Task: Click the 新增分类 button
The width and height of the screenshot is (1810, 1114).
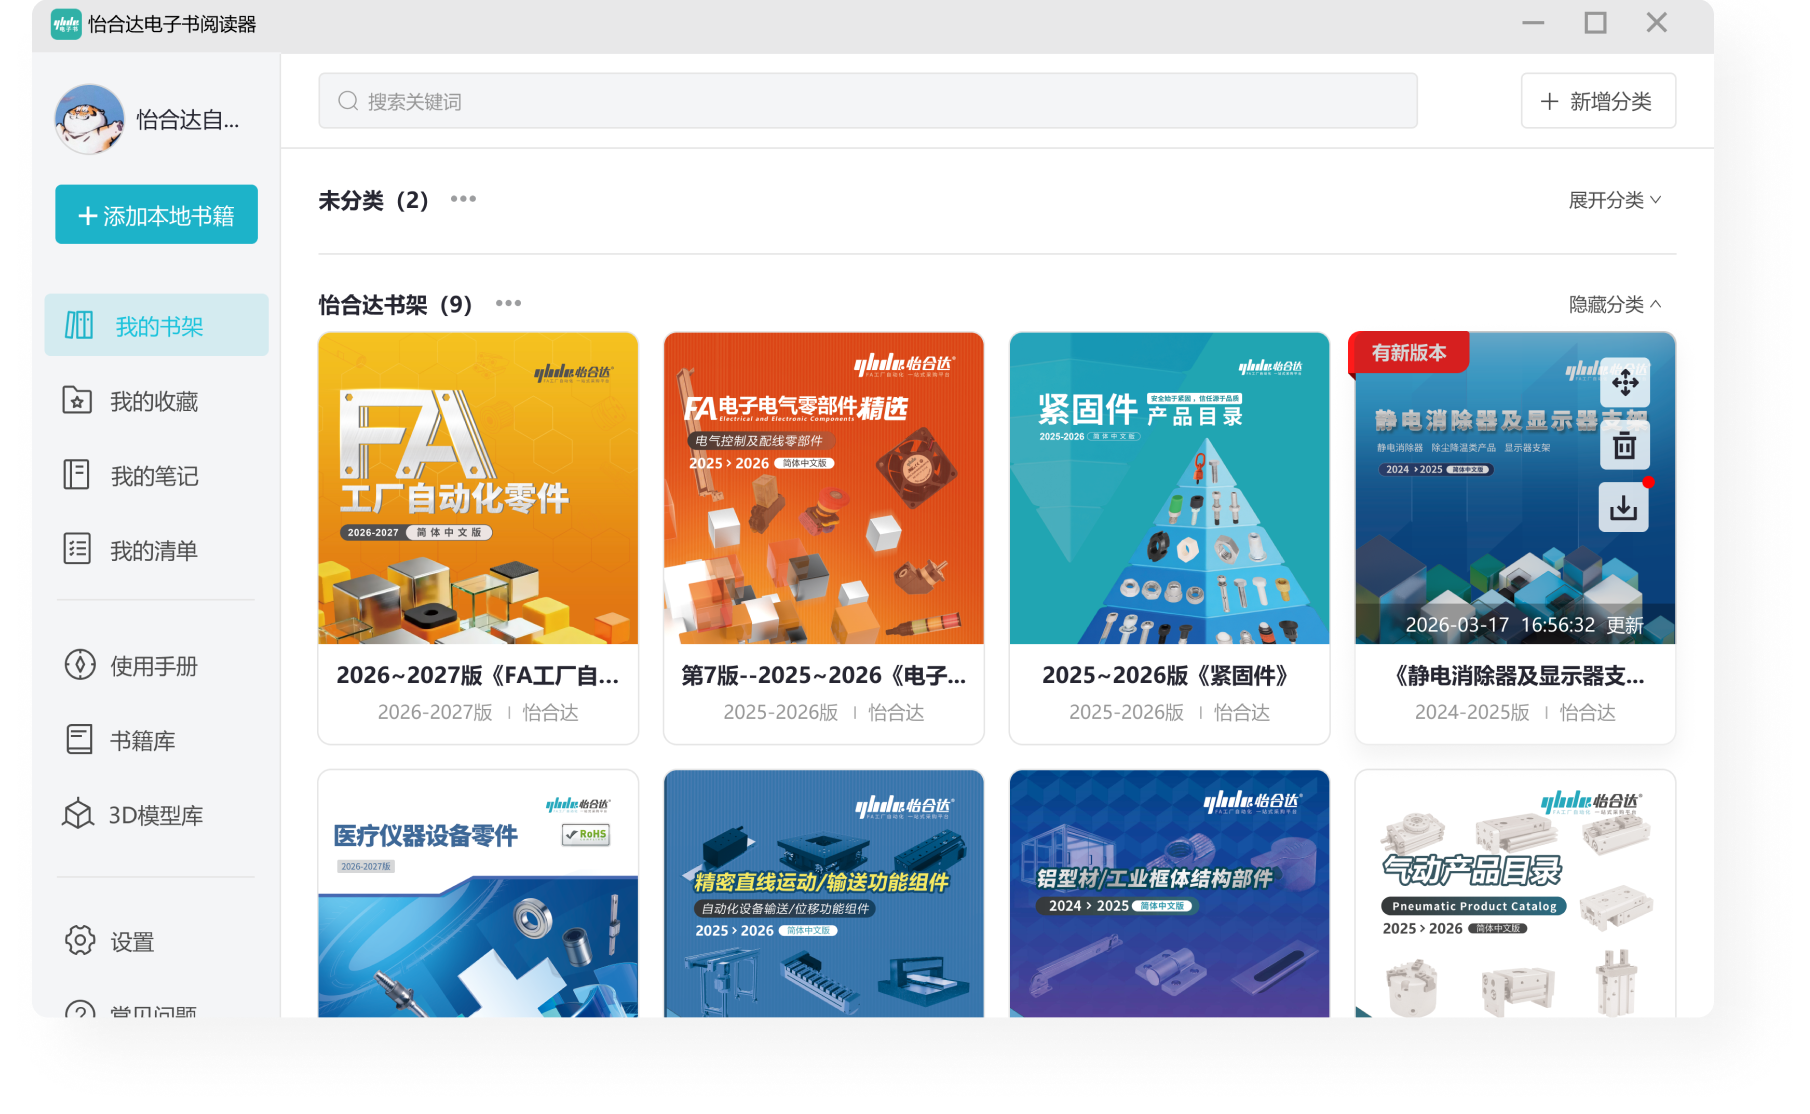Action: pyautogui.click(x=1597, y=101)
